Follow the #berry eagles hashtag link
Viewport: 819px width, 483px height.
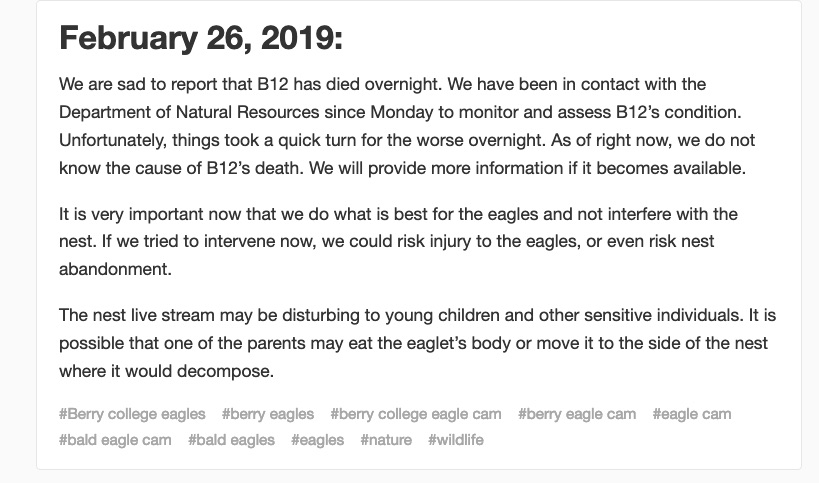click(268, 414)
